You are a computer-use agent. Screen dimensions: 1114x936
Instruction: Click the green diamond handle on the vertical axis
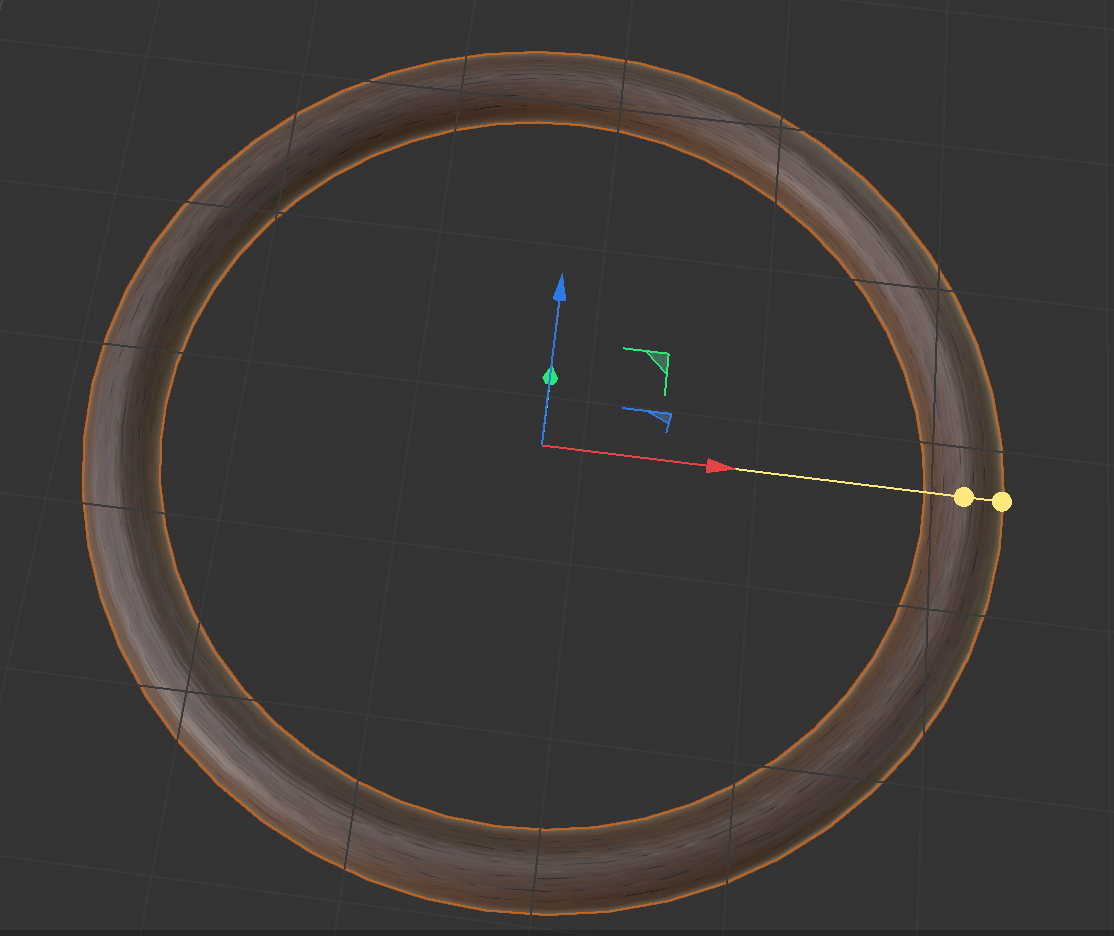551,377
